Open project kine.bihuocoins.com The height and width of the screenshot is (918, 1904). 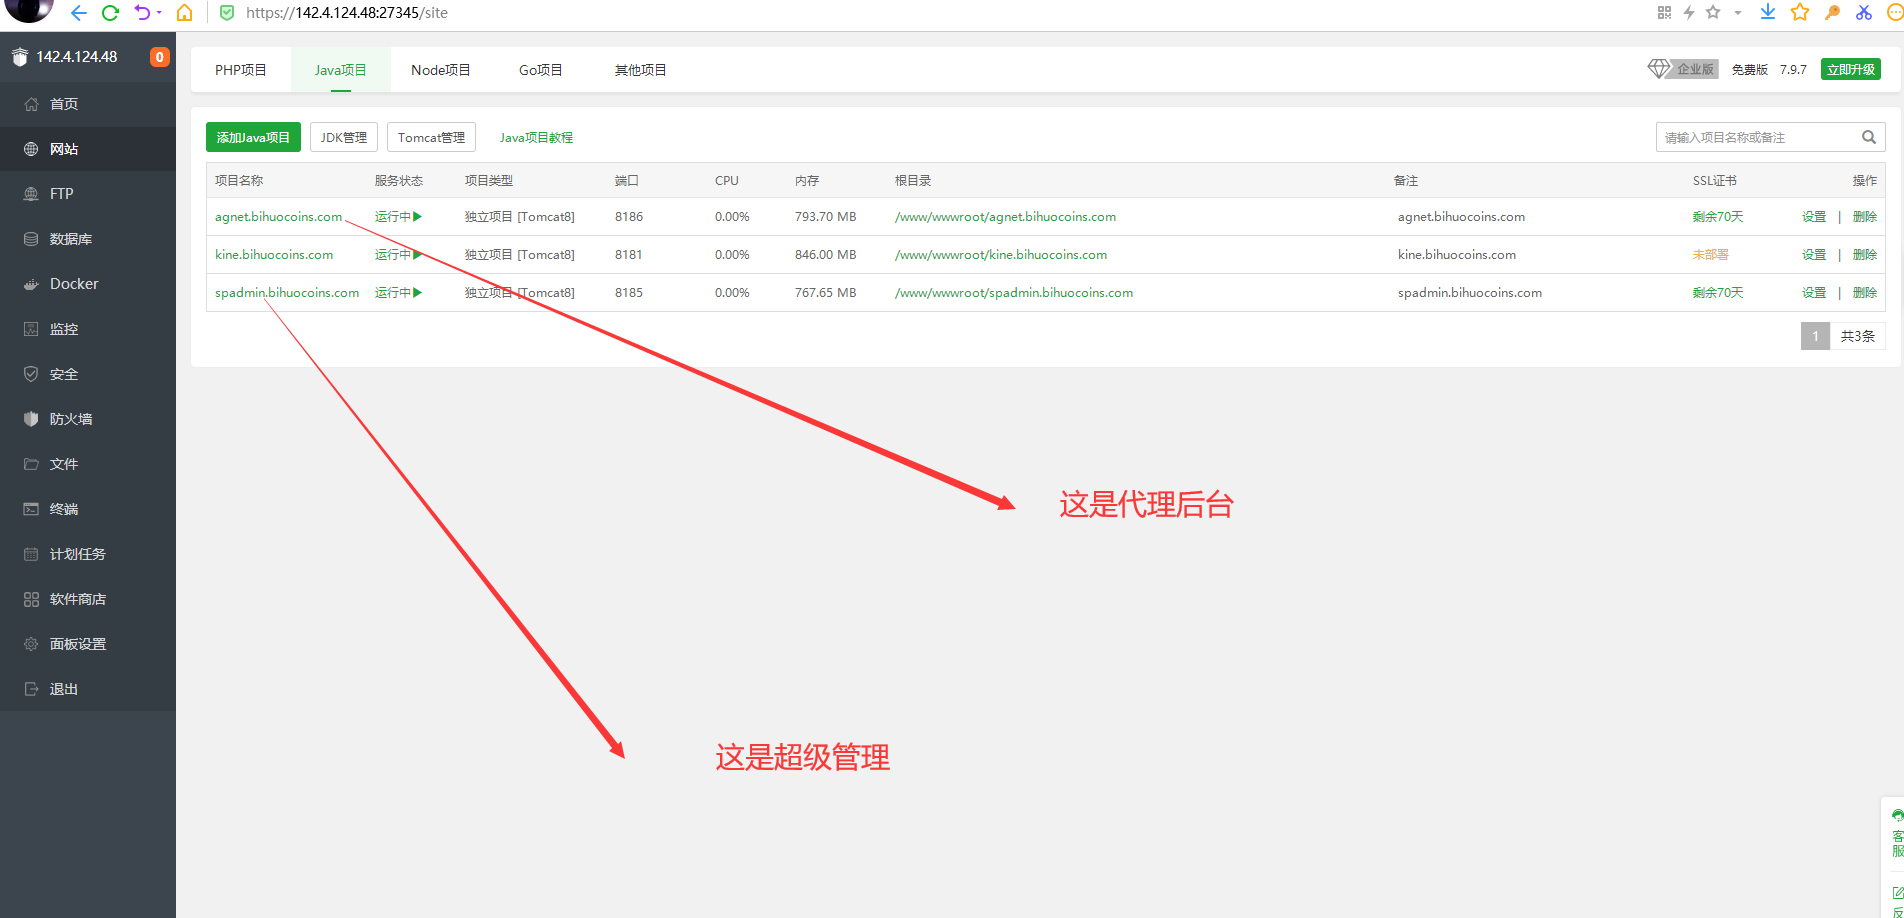[x=274, y=254]
